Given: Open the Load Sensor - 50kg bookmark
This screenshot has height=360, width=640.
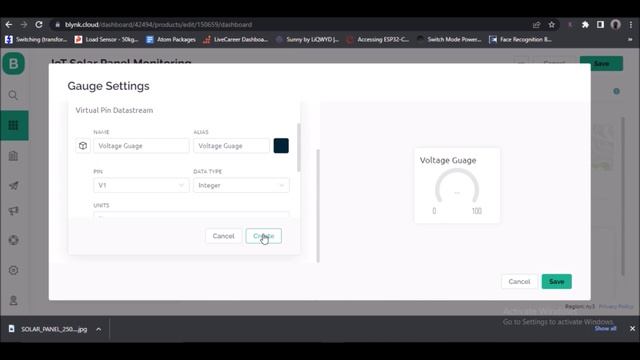Looking at the screenshot, I should [x=107, y=40].
